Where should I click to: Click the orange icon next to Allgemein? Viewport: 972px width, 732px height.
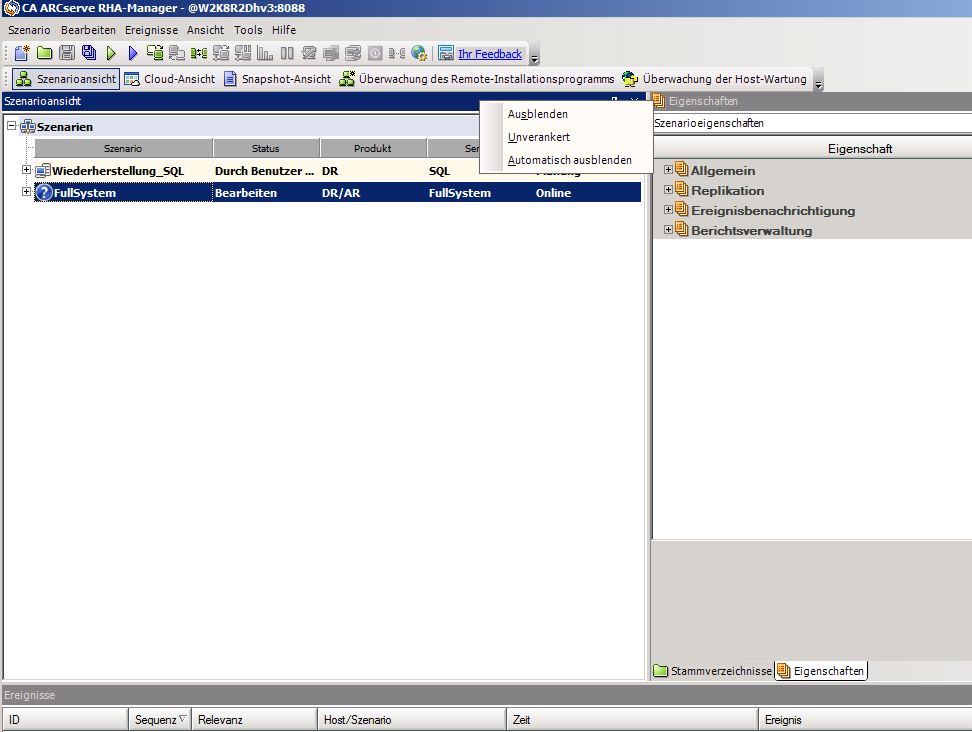coord(682,169)
